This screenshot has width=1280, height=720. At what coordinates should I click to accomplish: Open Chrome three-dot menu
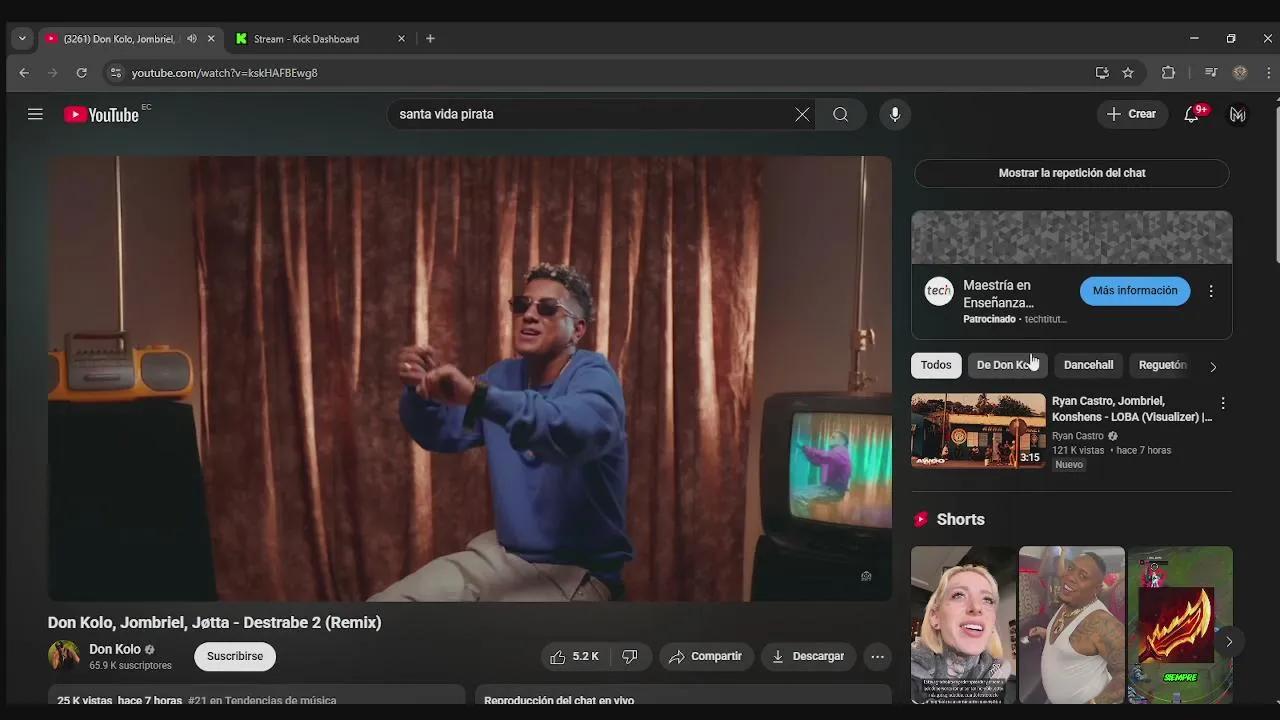click(1269, 73)
